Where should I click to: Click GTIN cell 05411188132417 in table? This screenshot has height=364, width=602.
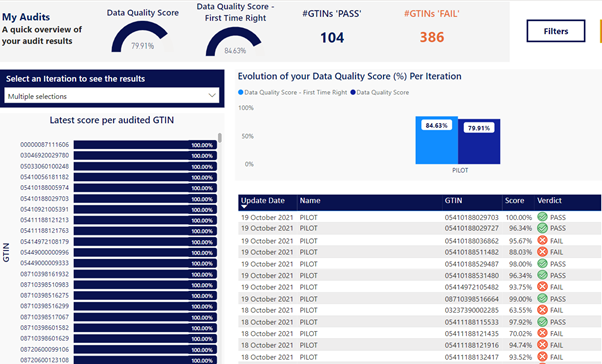pyautogui.click(x=471, y=357)
